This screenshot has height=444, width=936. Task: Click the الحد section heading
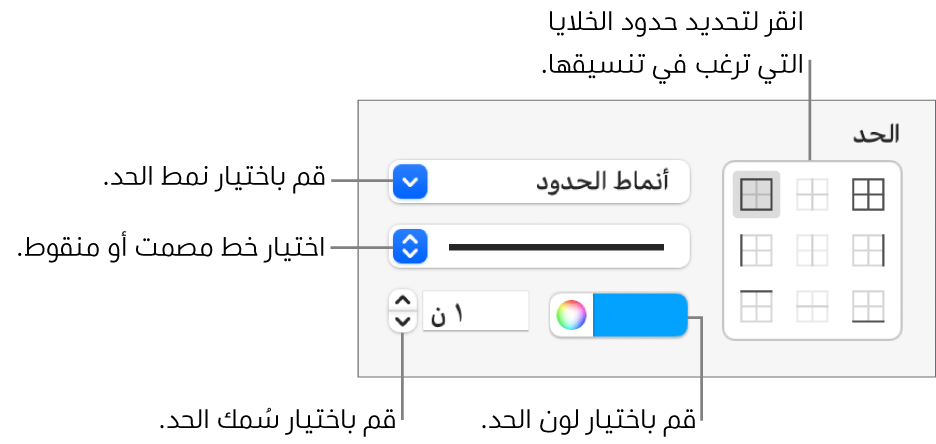coord(876,133)
